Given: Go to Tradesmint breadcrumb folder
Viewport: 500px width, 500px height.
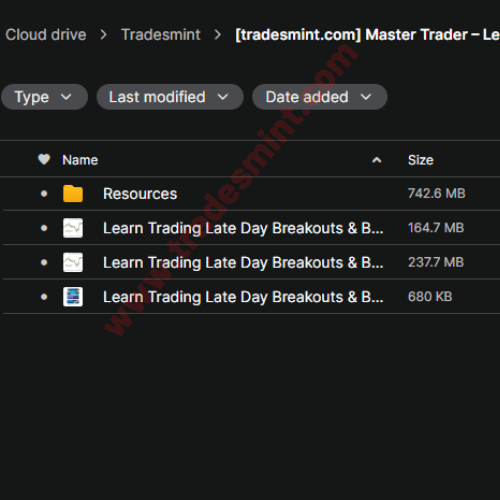Looking at the screenshot, I should point(161,35).
